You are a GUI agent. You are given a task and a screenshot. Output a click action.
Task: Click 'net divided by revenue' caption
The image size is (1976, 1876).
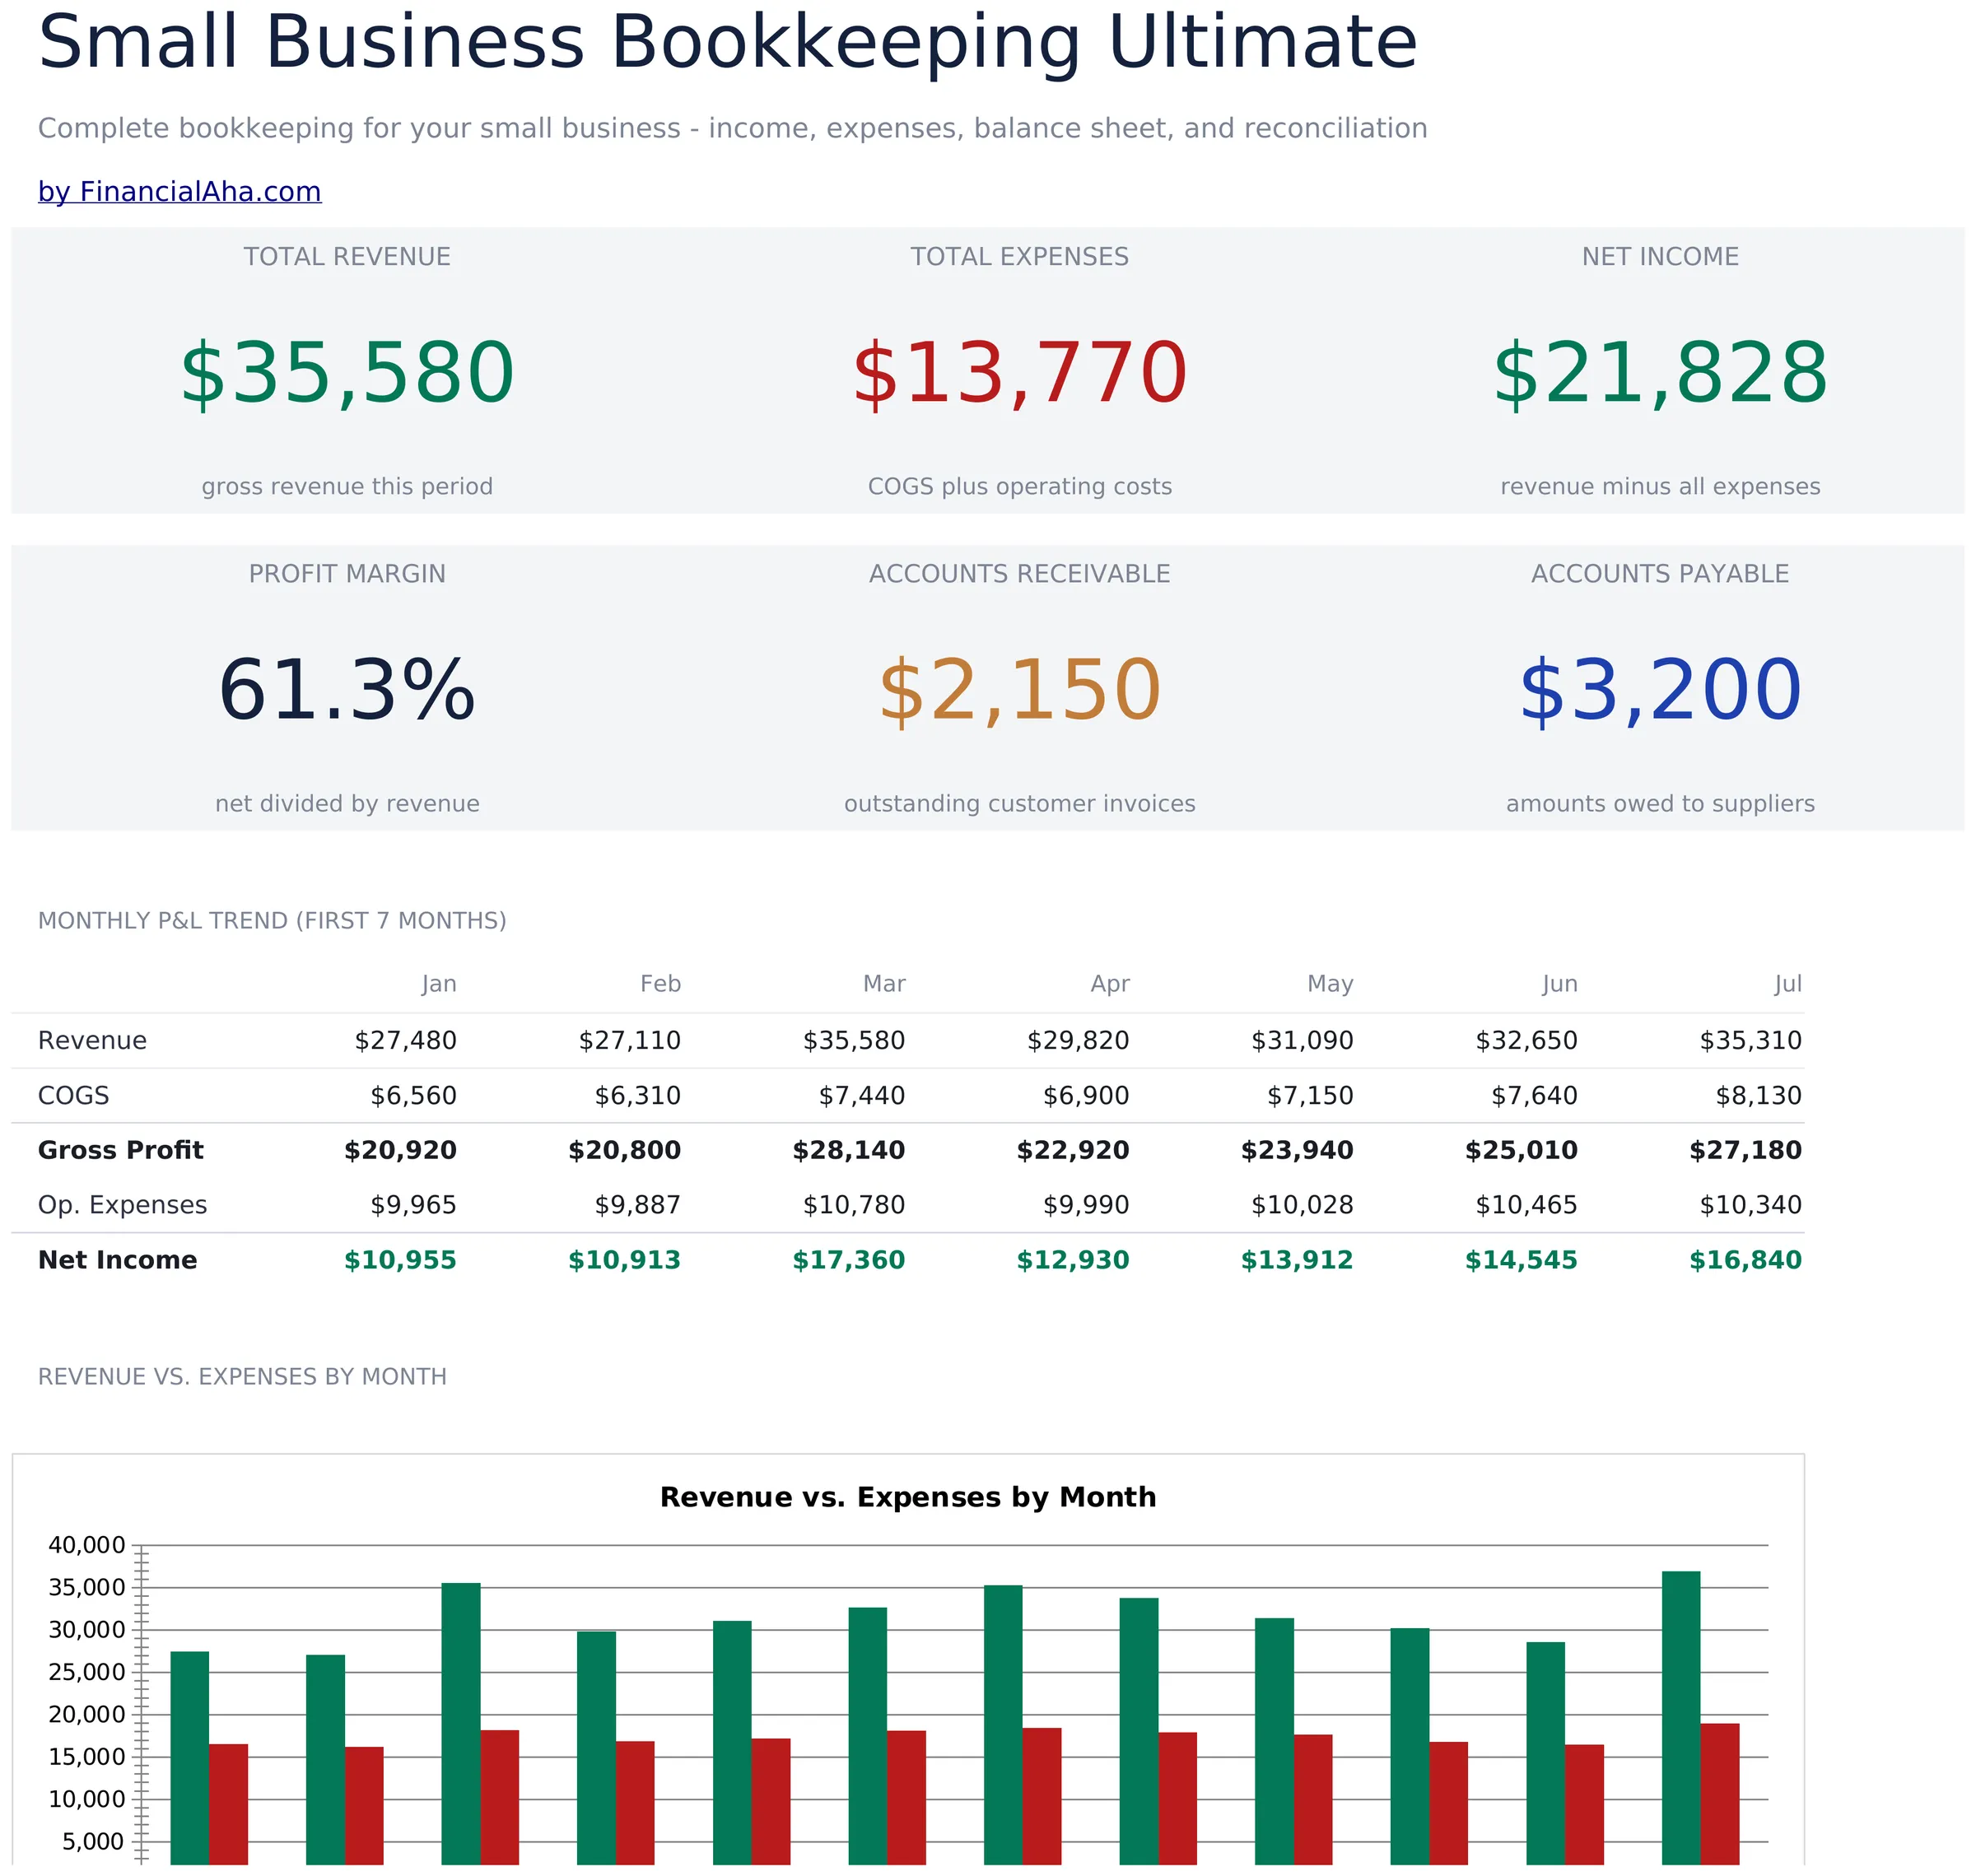click(347, 804)
